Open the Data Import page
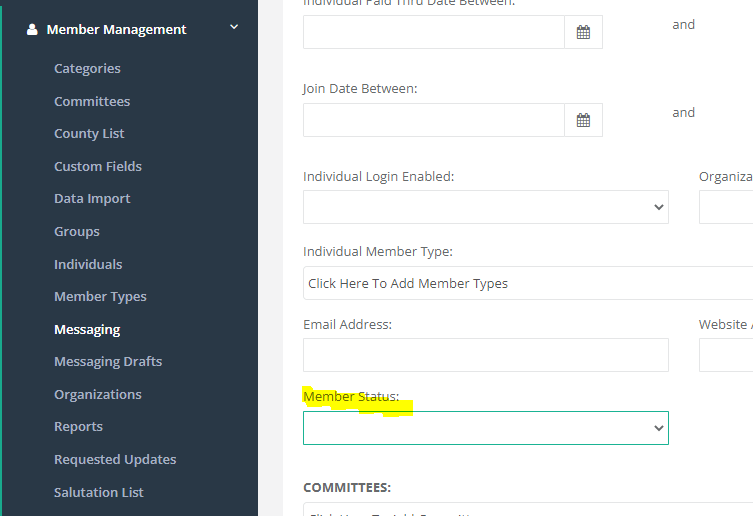The width and height of the screenshot is (753, 516). click(92, 199)
